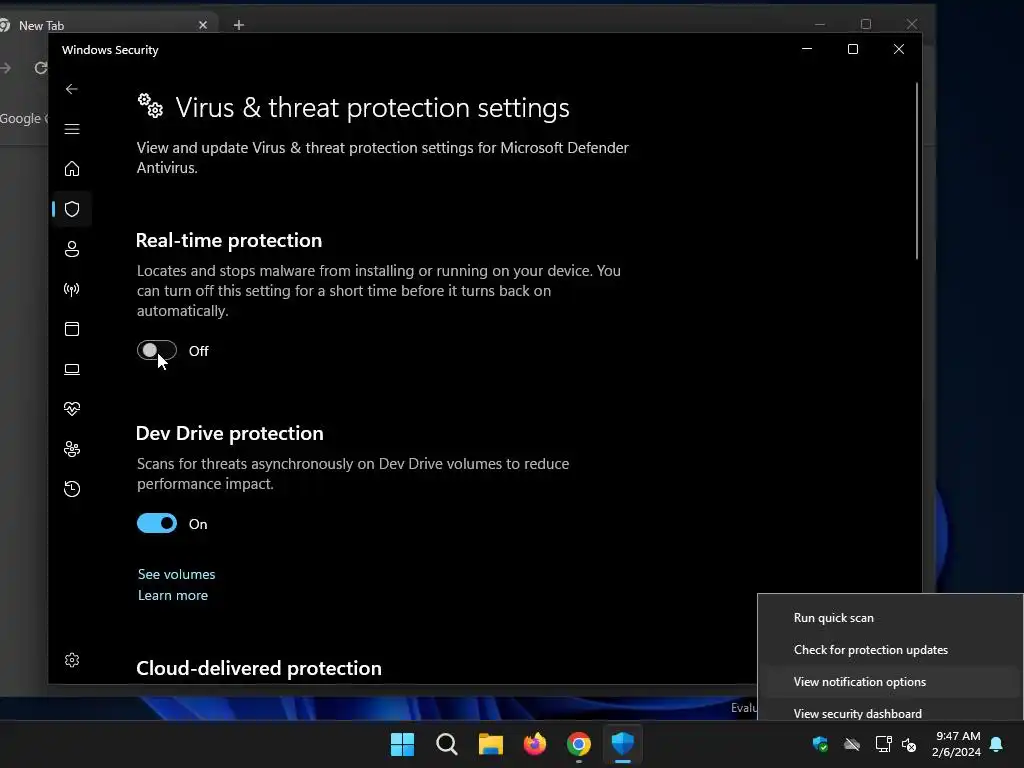Click the Dev Drive protection heading
Screen dimensions: 1024x768
point(230,433)
